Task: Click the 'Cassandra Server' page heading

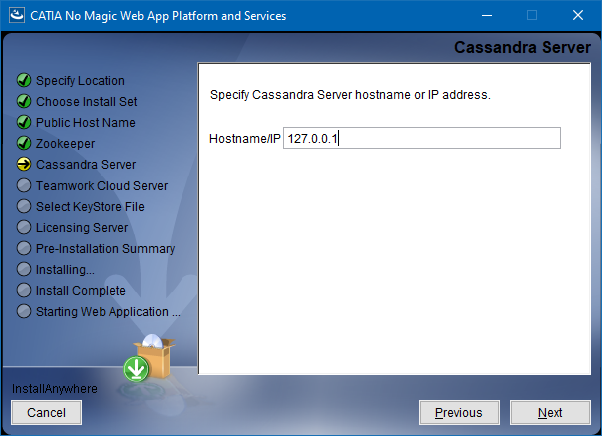Action: tap(522, 48)
